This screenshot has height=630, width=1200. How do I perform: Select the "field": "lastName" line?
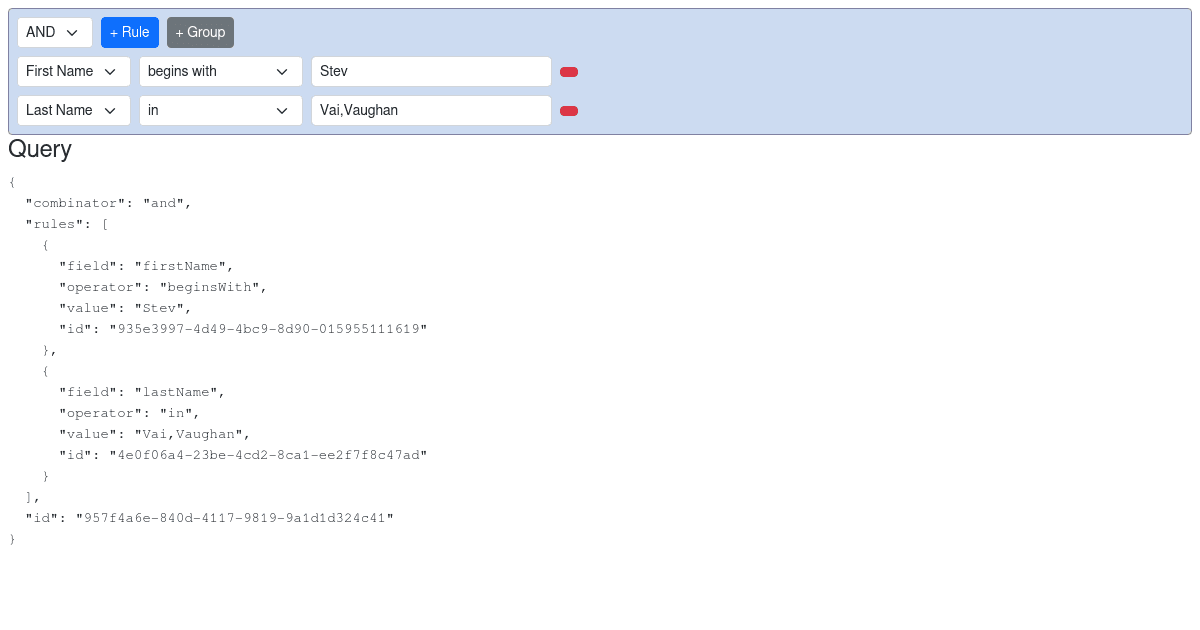pos(142,392)
